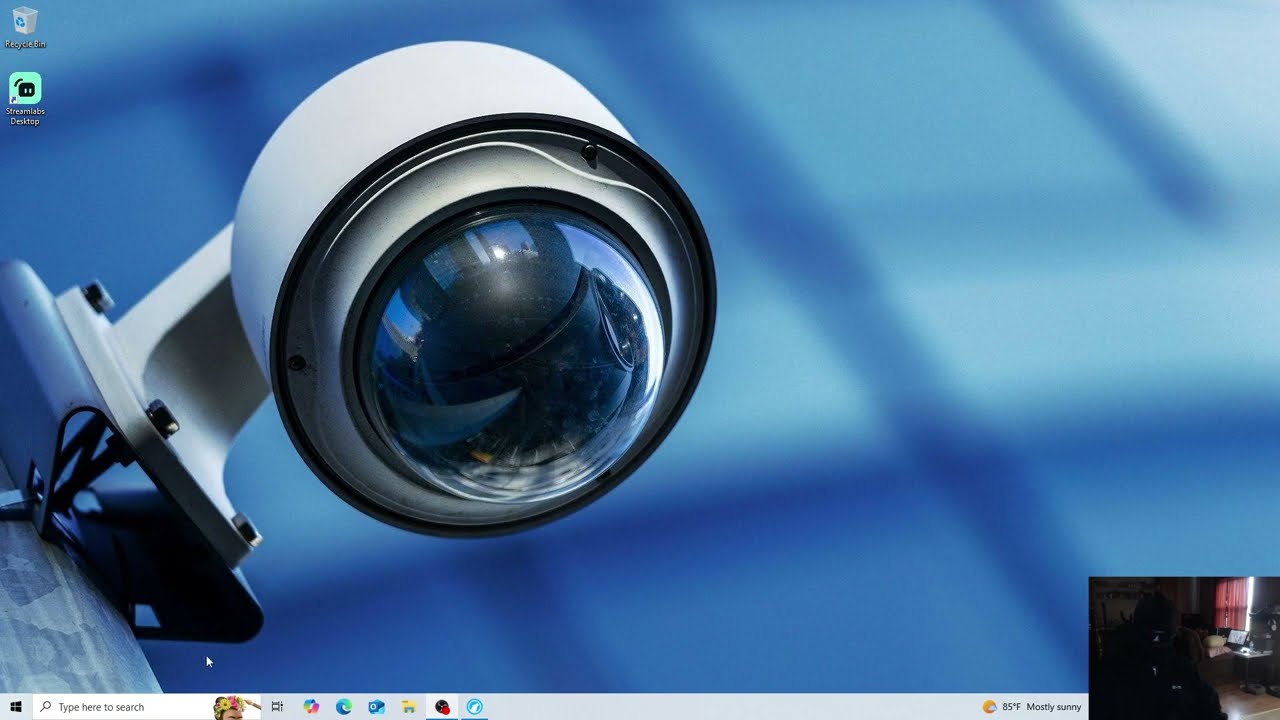Launch Copilot from the taskbar
Screen dimensions: 1280x720
[311, 707]
